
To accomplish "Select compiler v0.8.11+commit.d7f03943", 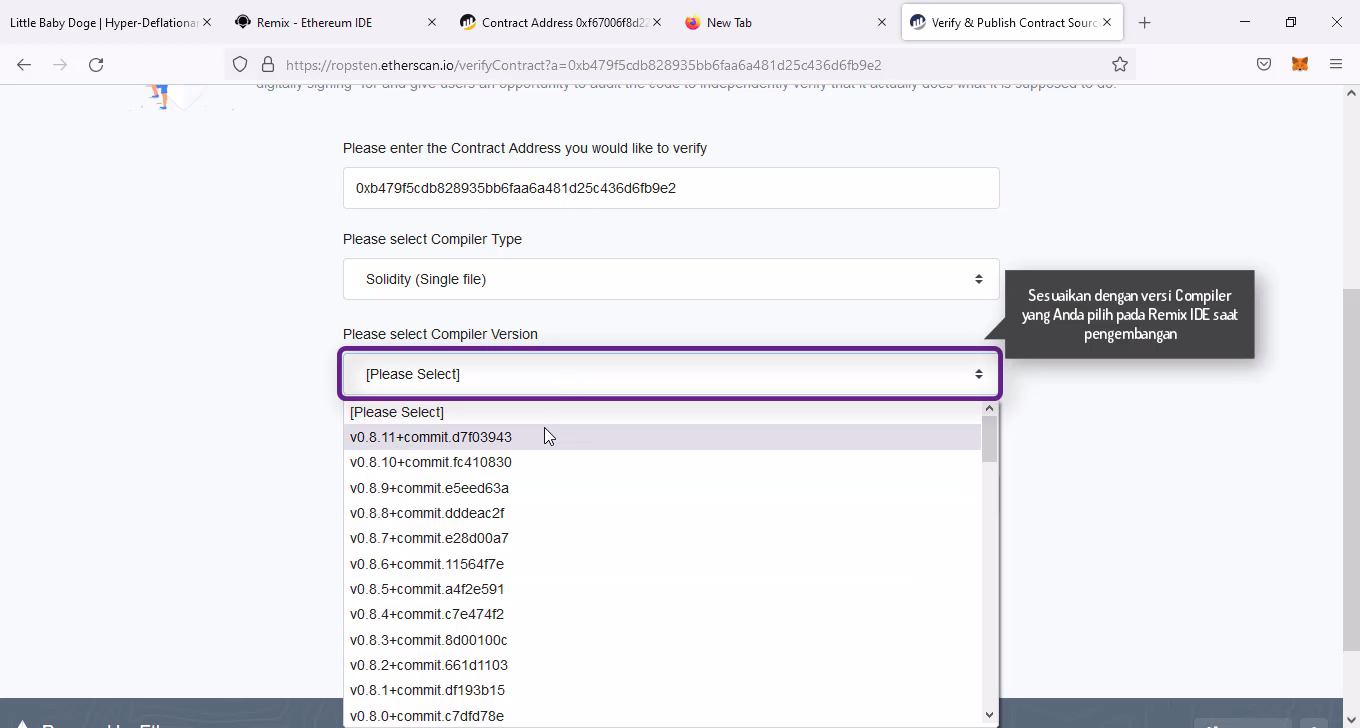I will pyautogui.click(x=431, y=437).
